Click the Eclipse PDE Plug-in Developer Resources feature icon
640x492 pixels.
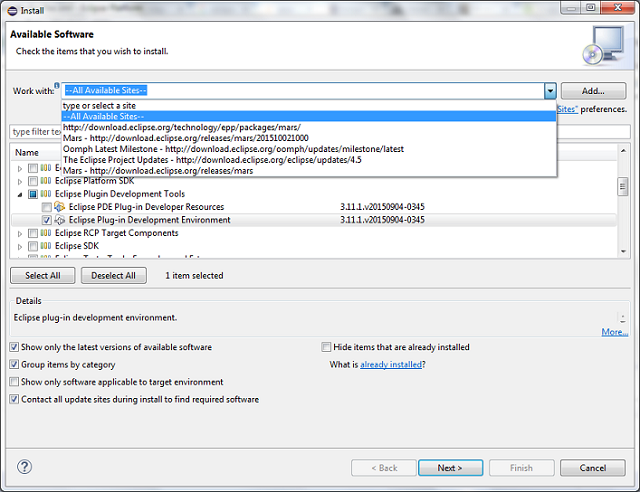point(60,207)
